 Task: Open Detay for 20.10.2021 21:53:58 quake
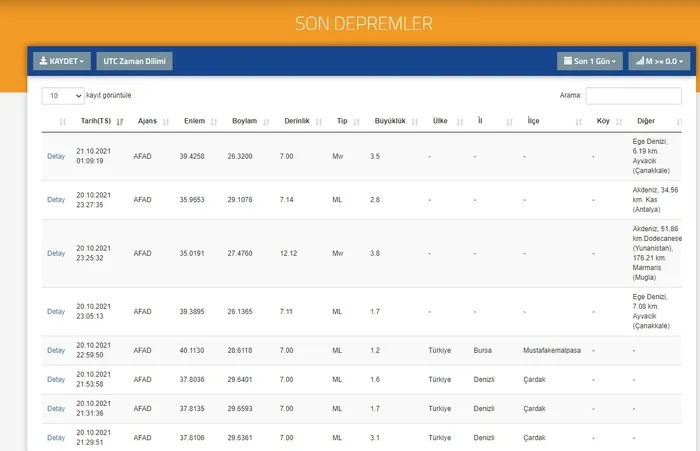(x=56, y=380)
